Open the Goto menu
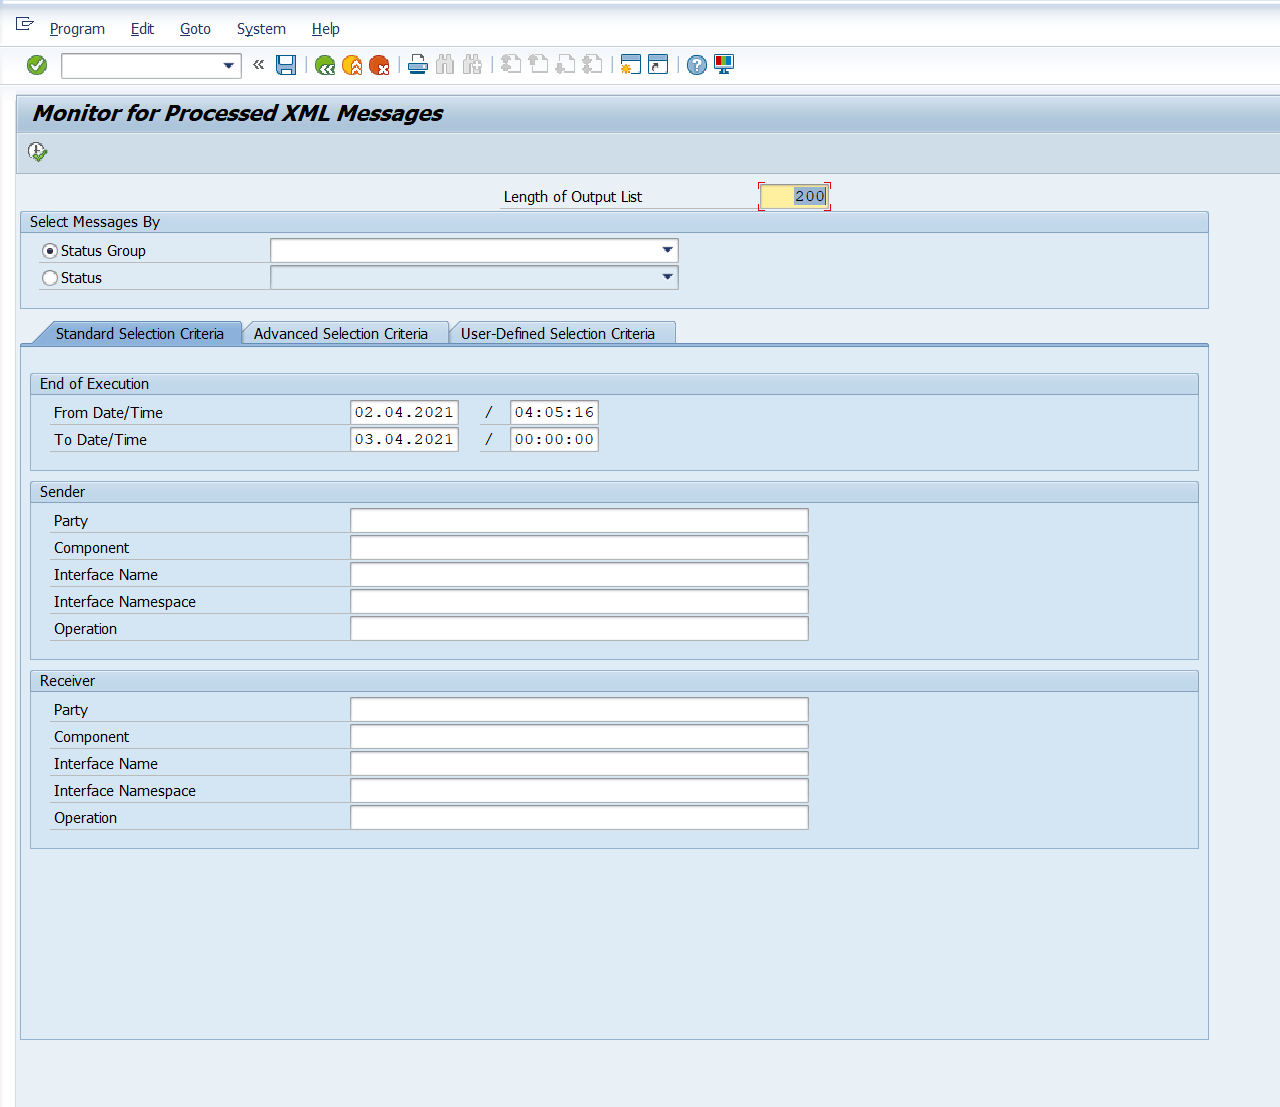1280x1107 pixels. click(195, 29)
